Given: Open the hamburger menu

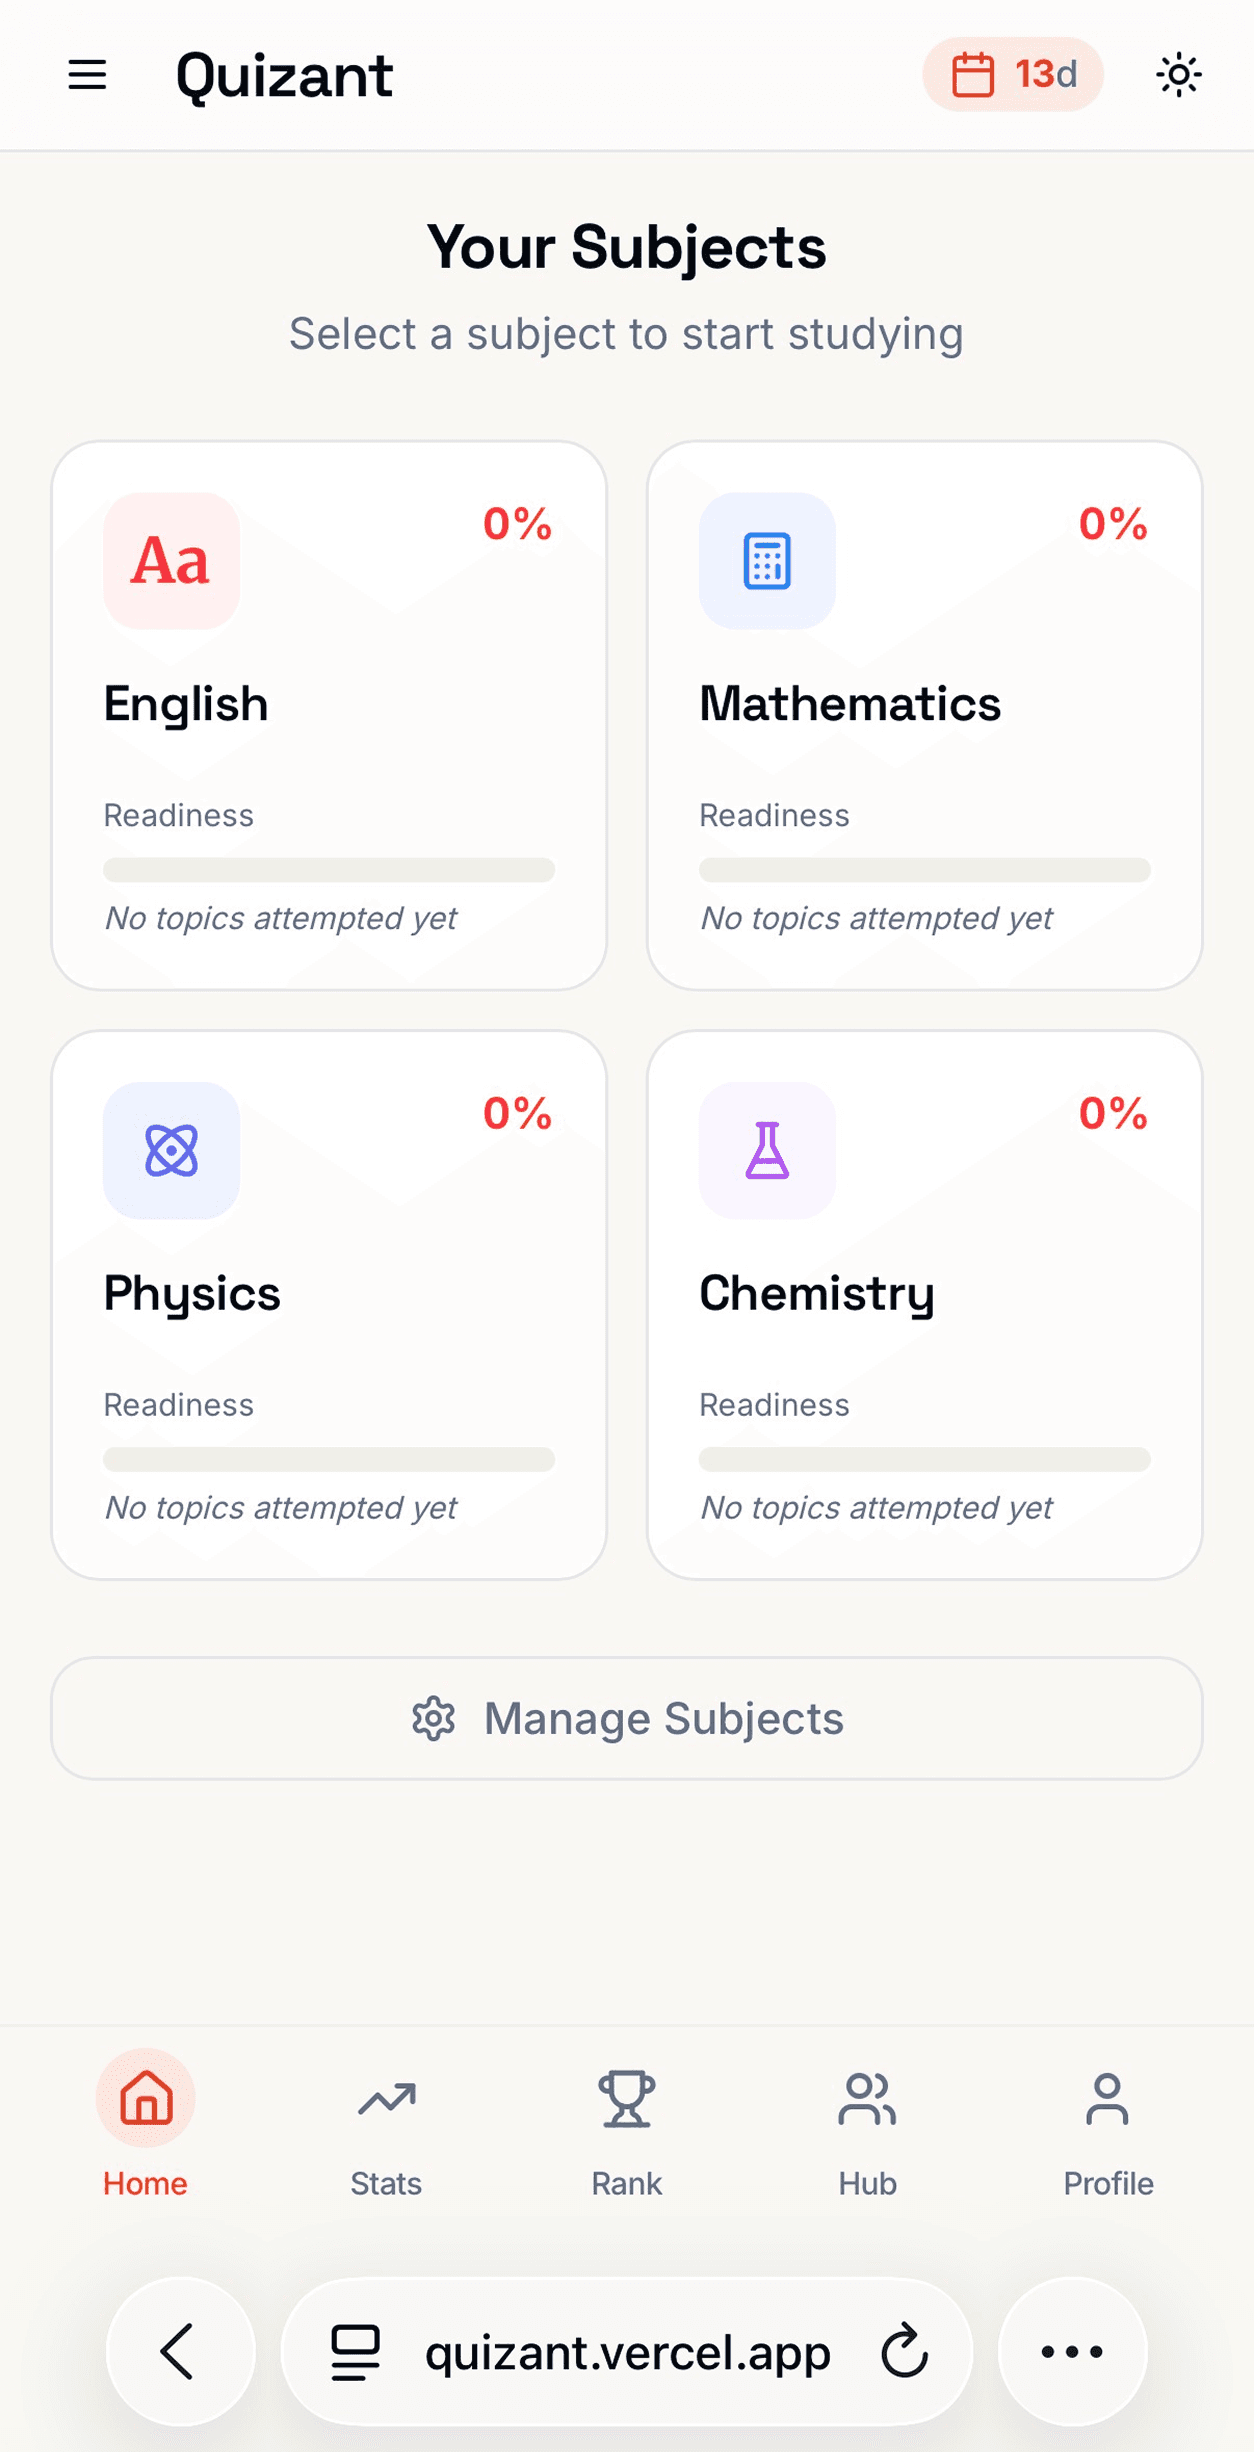Looking at the screenshot, I should tap(87, 75).
